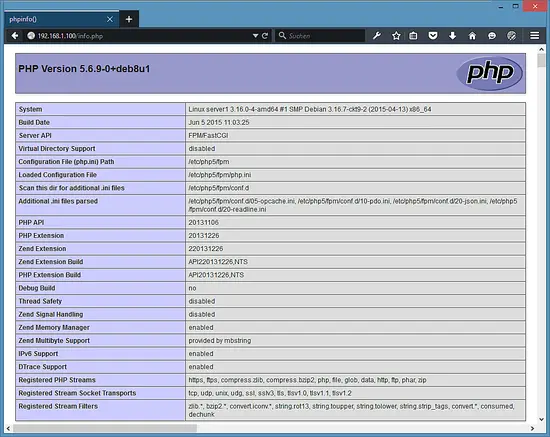Click the Registered Stream Socket Transports label
The height and width of the screenshot is (437, 550).
click(x=77, y=393)
